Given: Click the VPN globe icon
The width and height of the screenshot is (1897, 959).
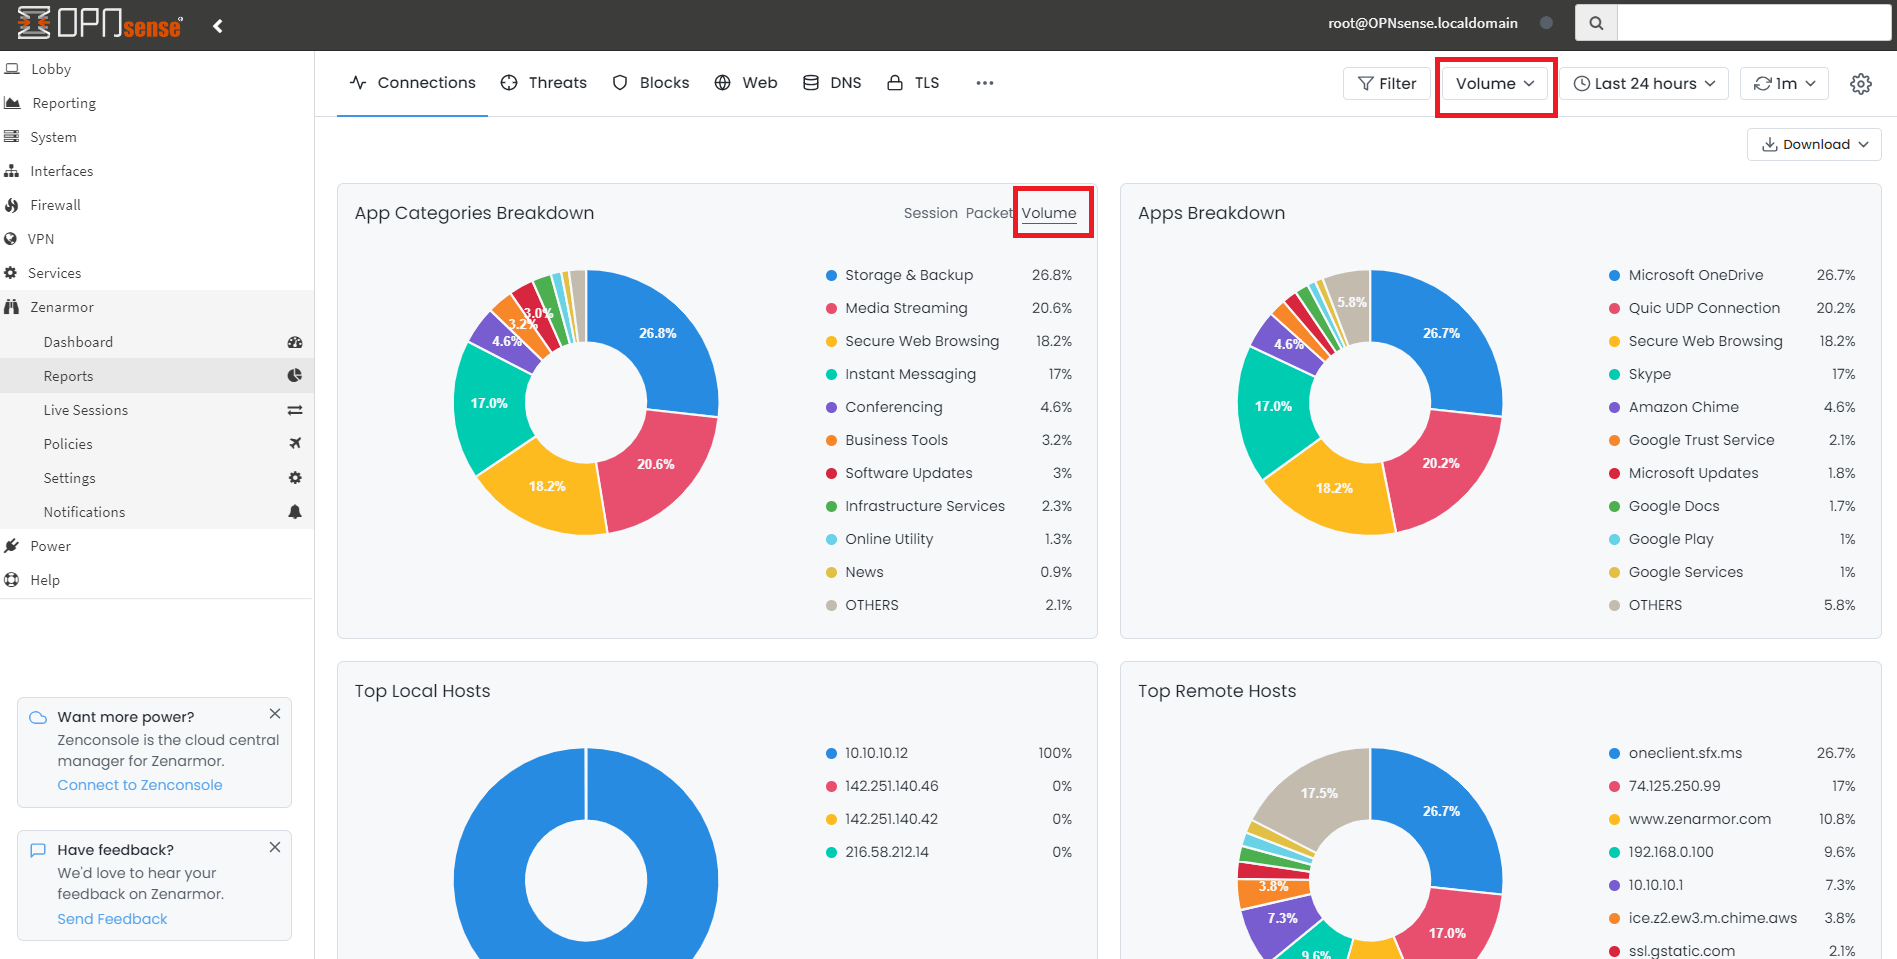Looking at the screenshot, I should coord(11,239).
